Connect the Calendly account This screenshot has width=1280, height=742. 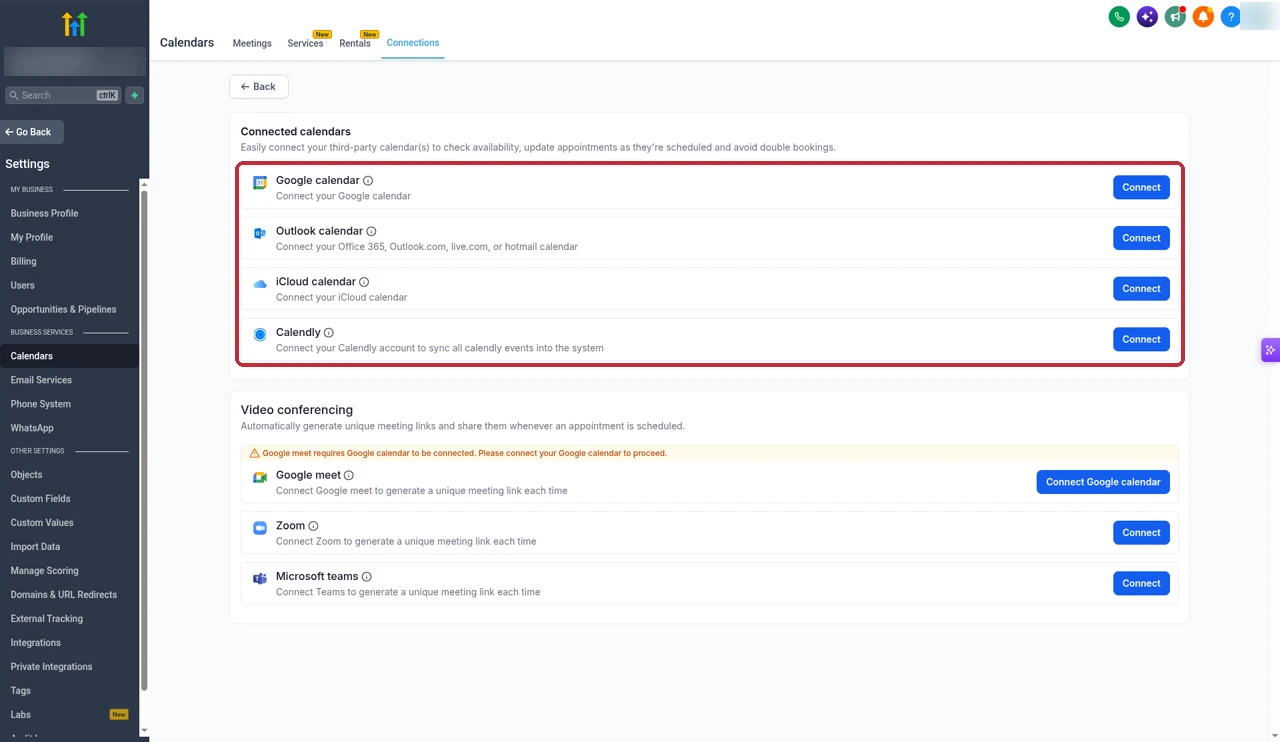tap(1141, 339)
